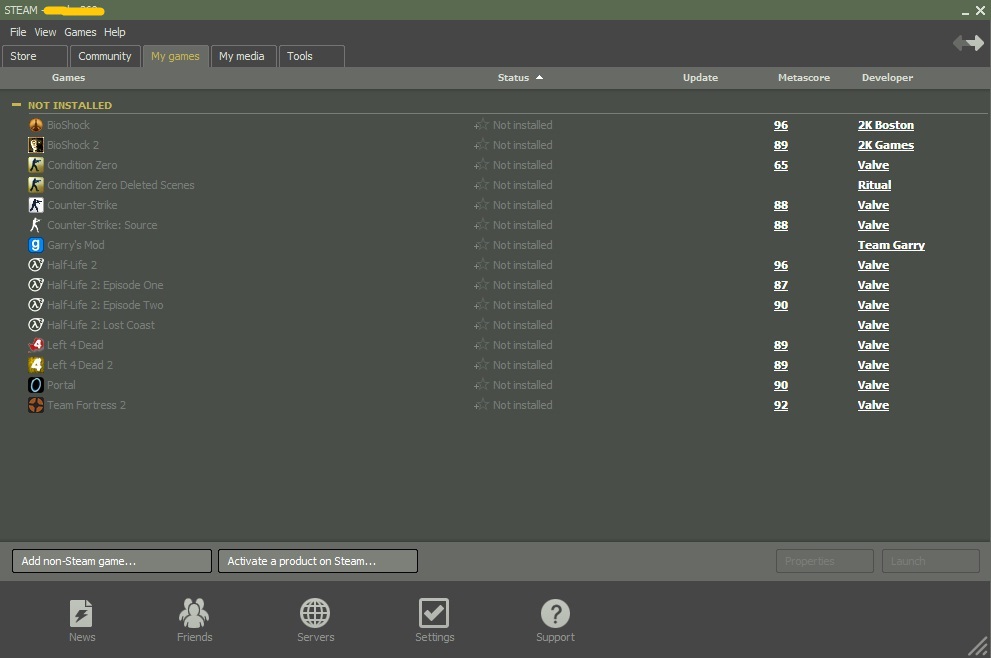Toggle favorite star for Counter-Strike: Source
This screenshot has width=991, height=658.
click(482, 225)
